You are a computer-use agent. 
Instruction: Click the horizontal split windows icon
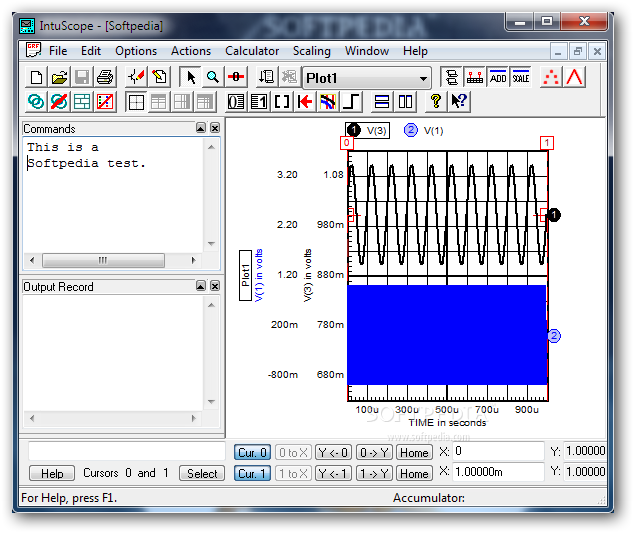[x=382, y=102]
